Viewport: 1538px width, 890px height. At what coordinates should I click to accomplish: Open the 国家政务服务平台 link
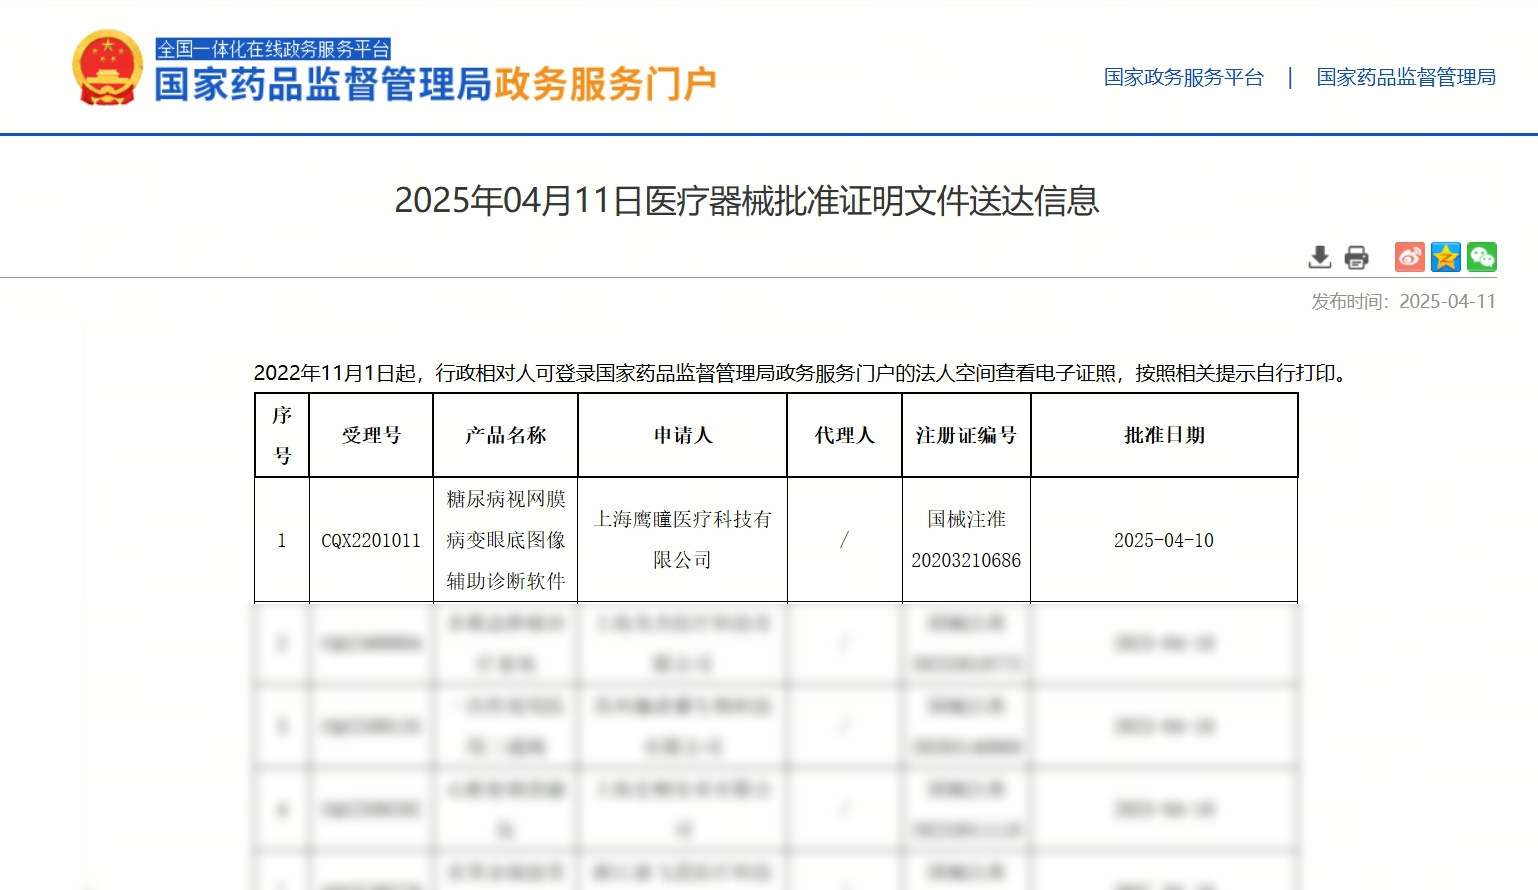coord(1183,77)
